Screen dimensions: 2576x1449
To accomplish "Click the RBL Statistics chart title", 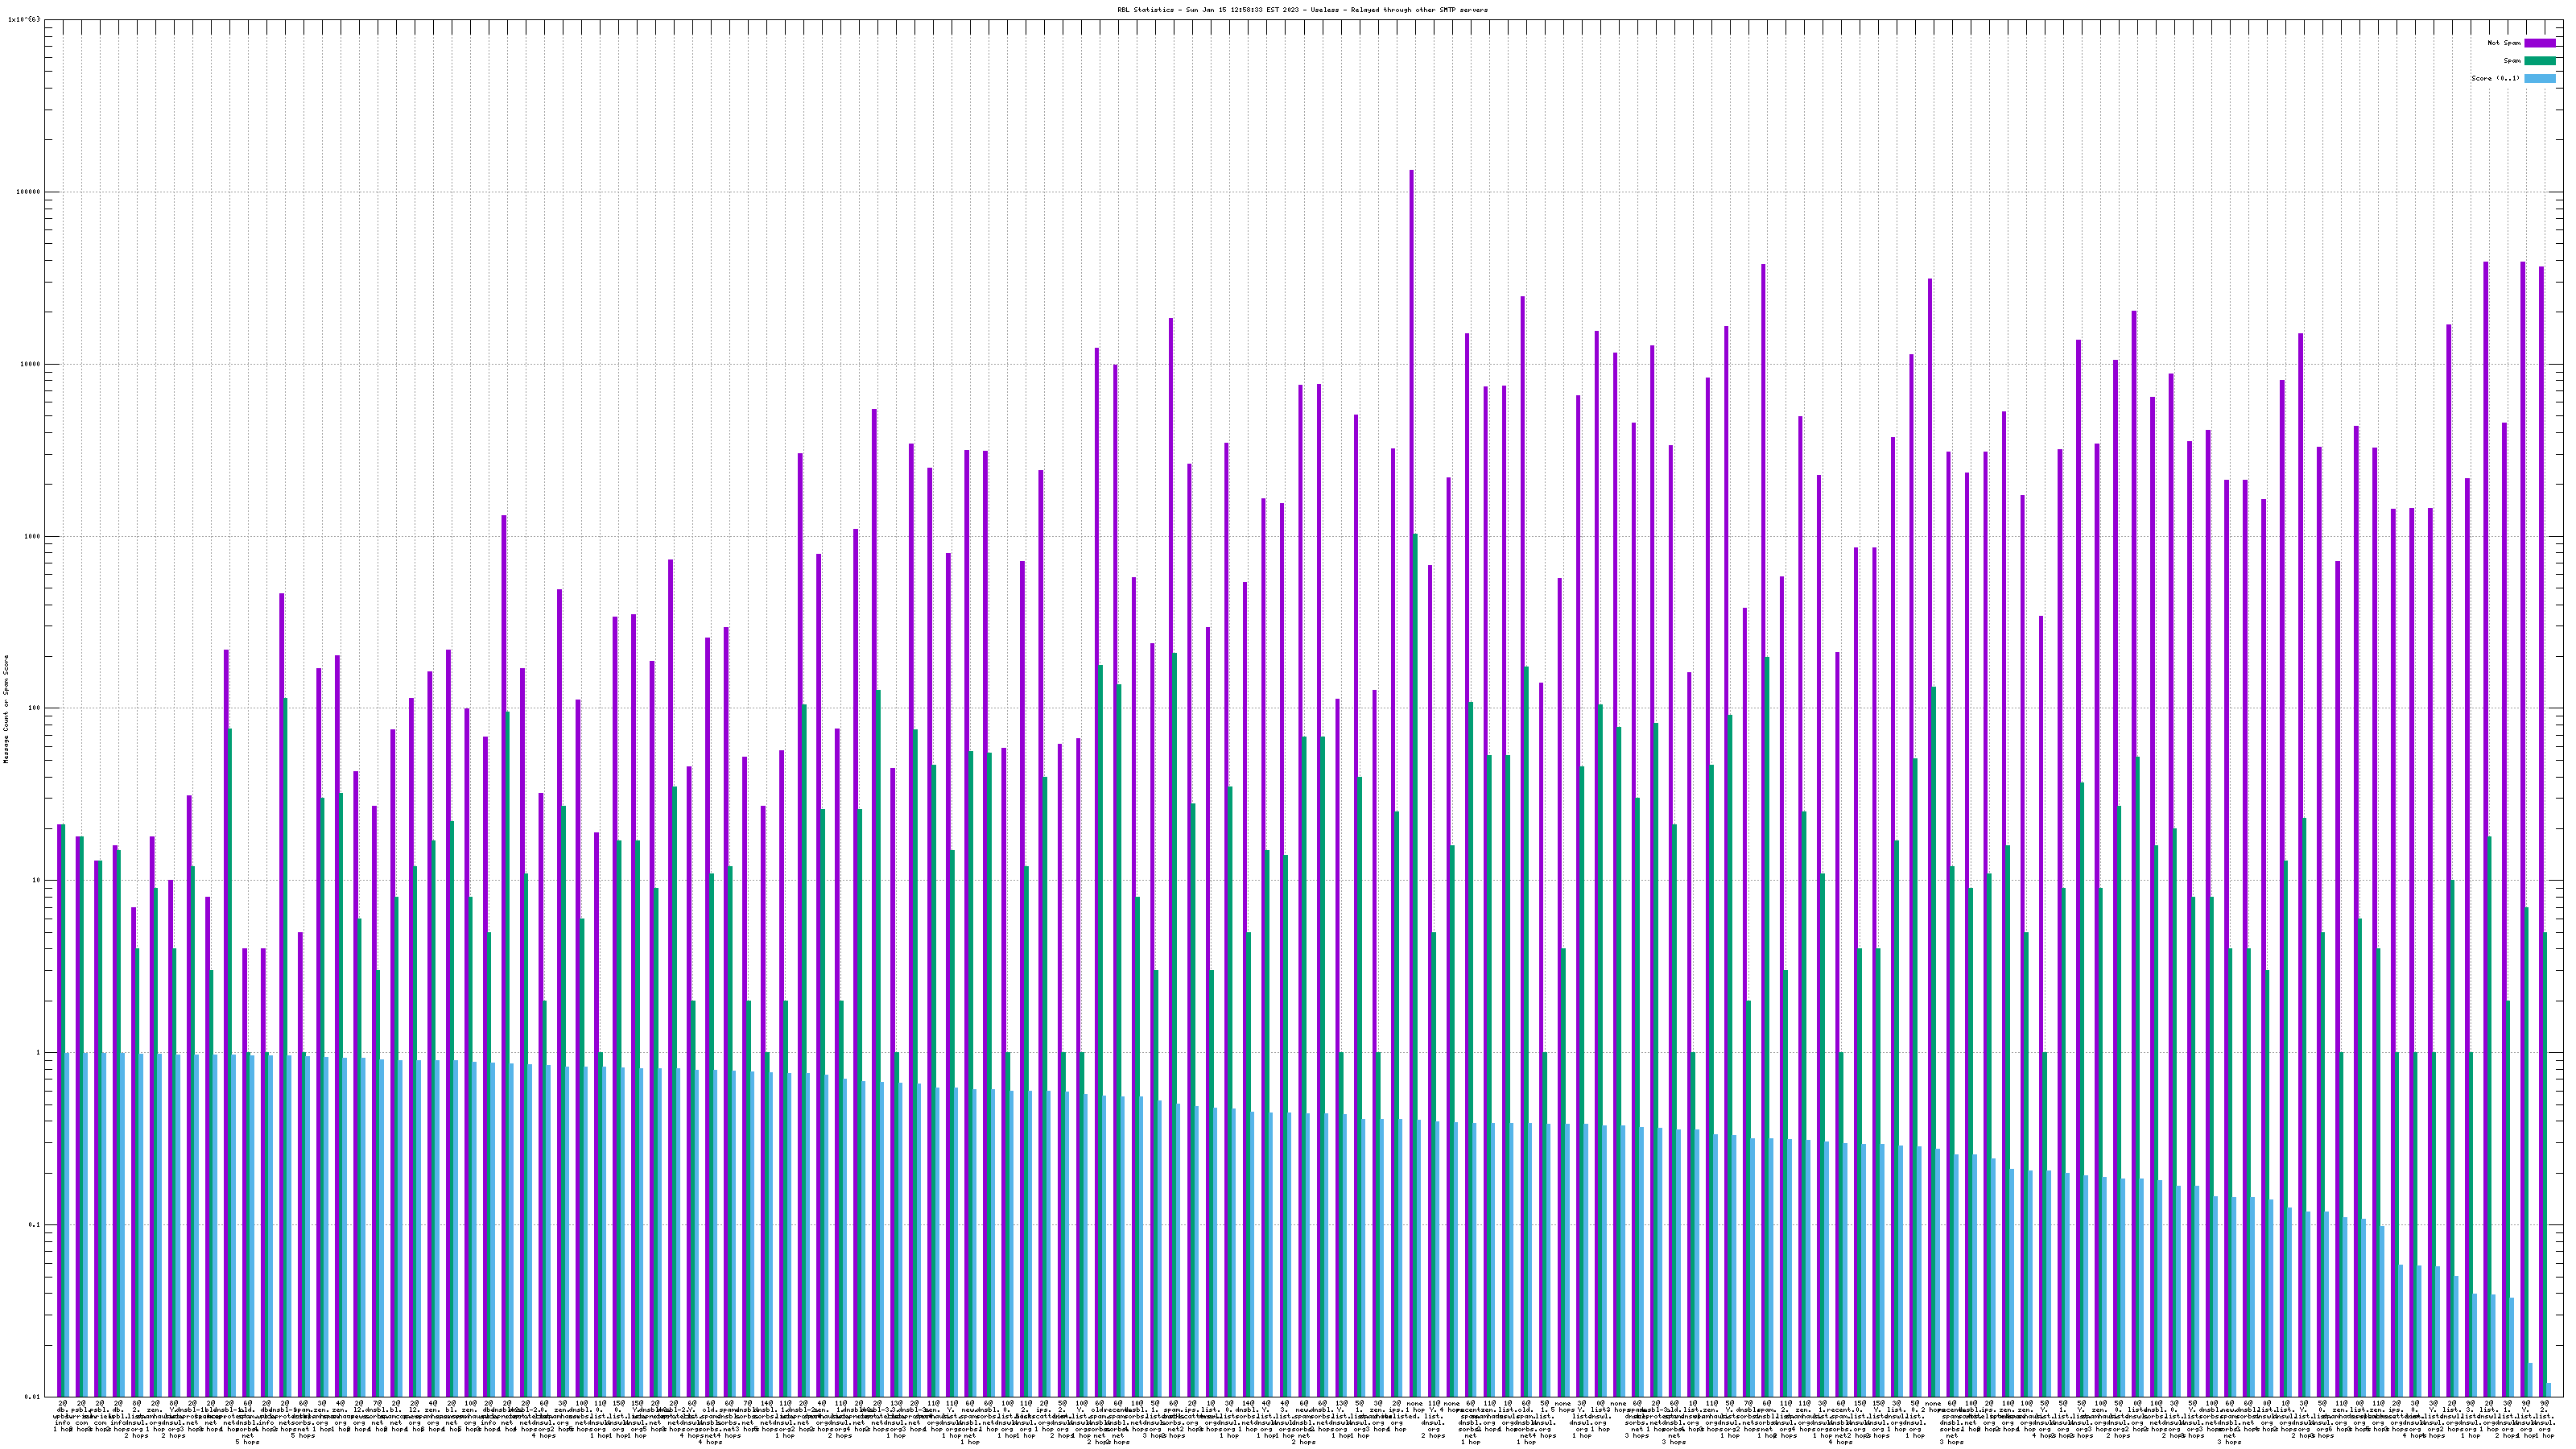I will pyautogui.click(x=1302, y=10).
